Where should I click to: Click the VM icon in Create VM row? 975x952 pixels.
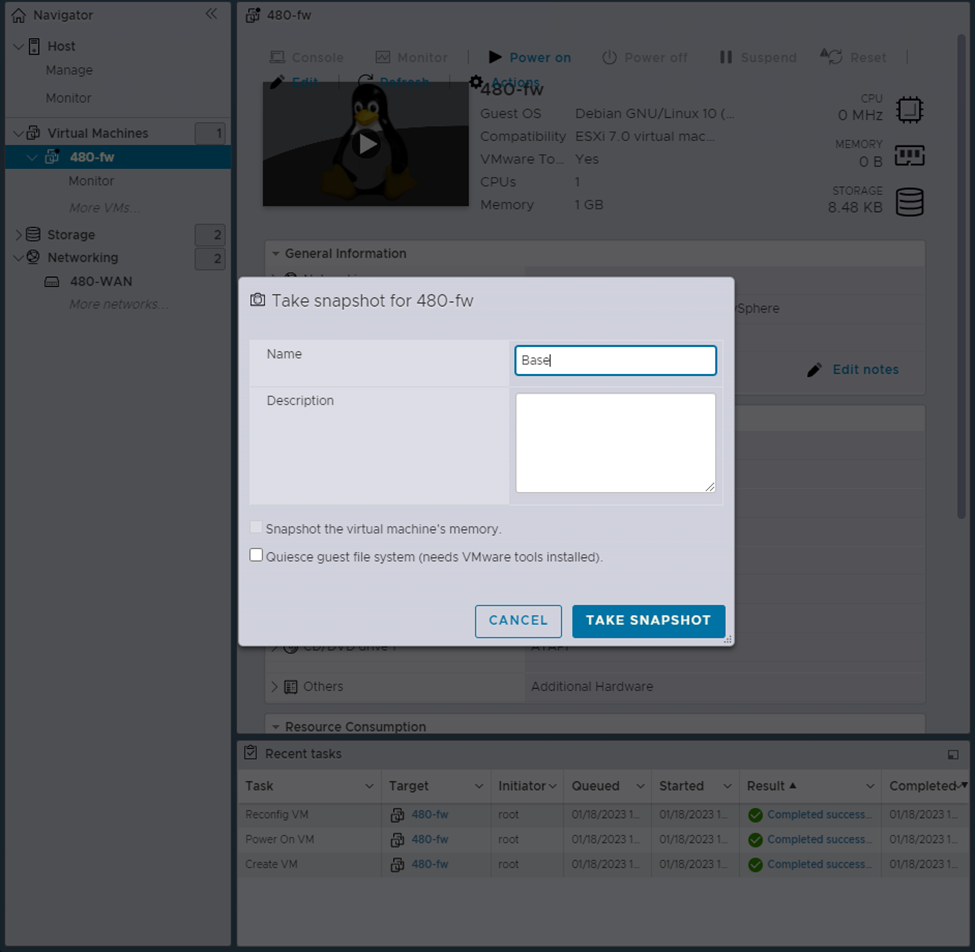coord(397,864)
